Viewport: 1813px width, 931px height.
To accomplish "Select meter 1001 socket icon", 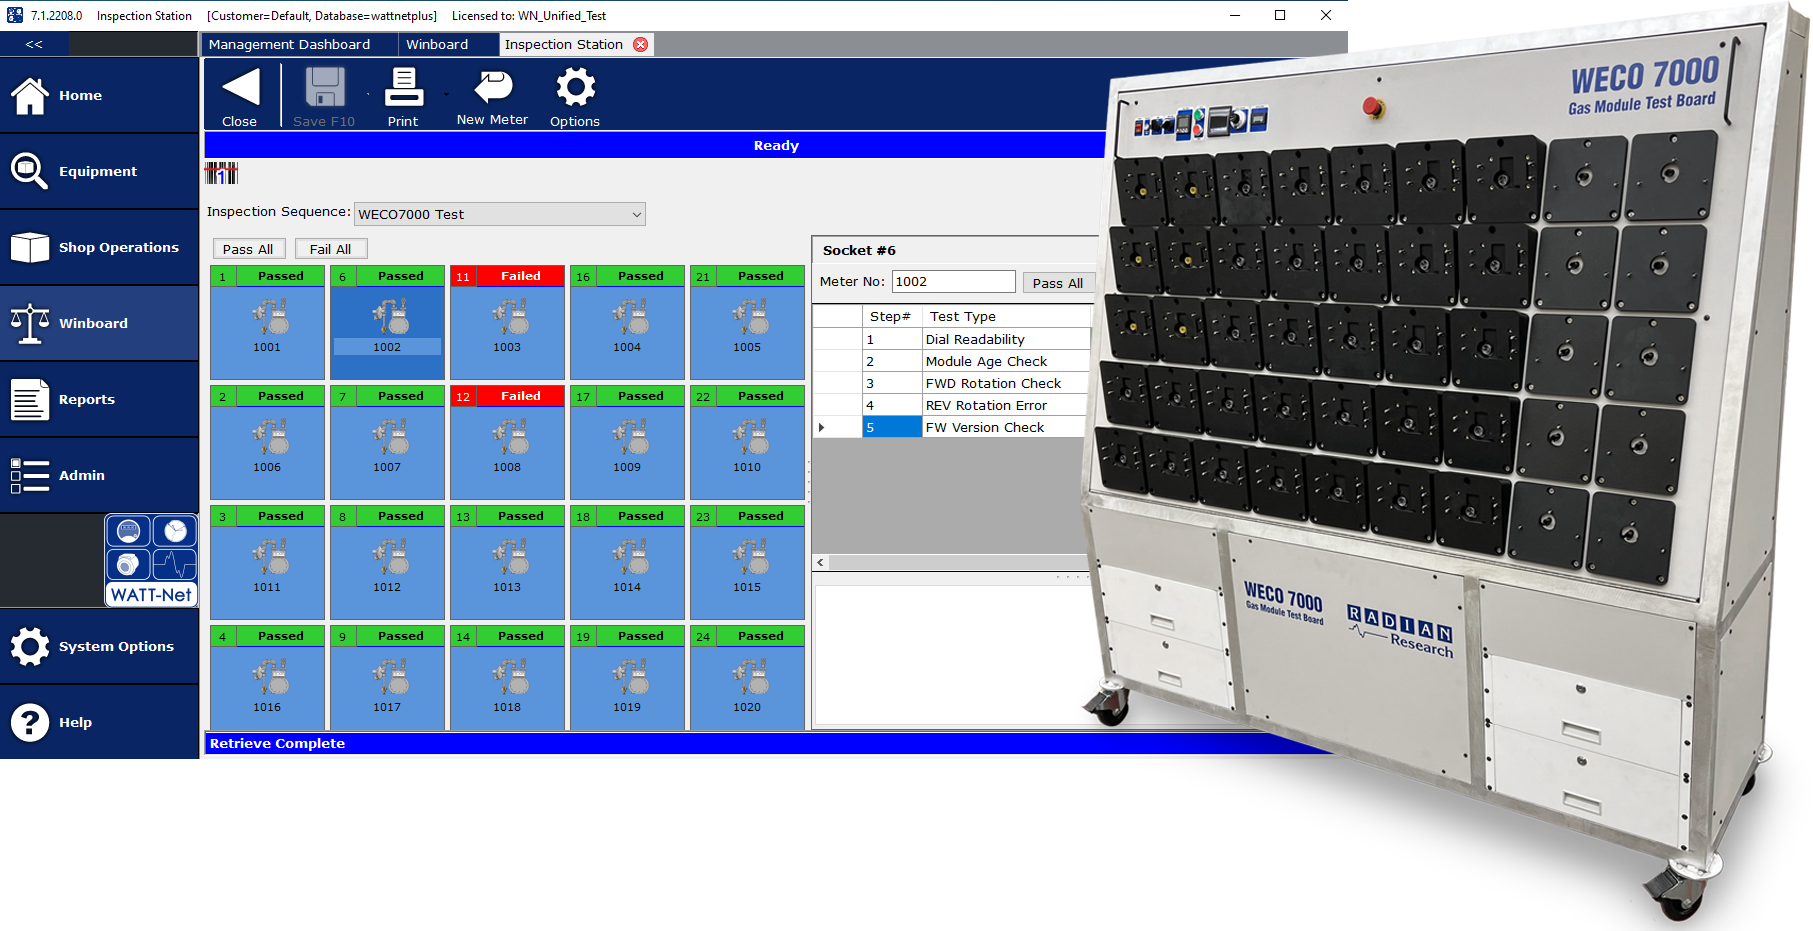I will pos(270,317).
